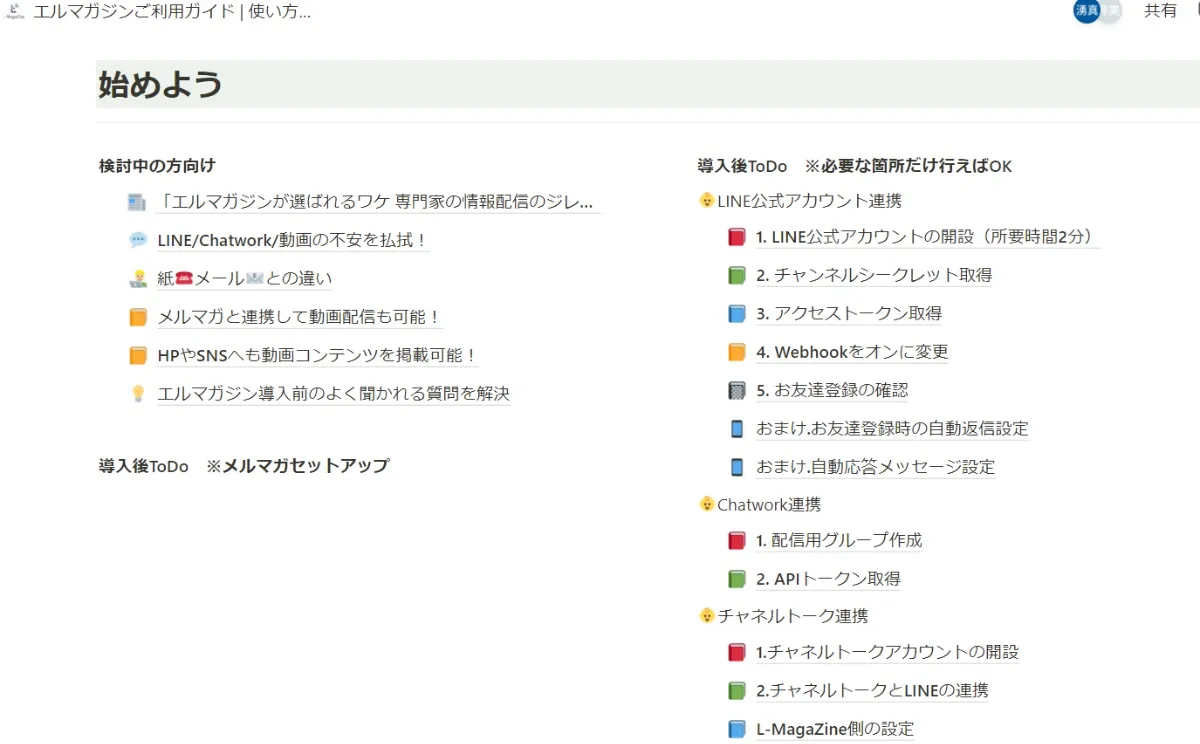The width and height of the screenshot is (1200, 744).
Task: Open メルマガと連携して動画配信も可能！ link
Action: click(x=299, y=317)
